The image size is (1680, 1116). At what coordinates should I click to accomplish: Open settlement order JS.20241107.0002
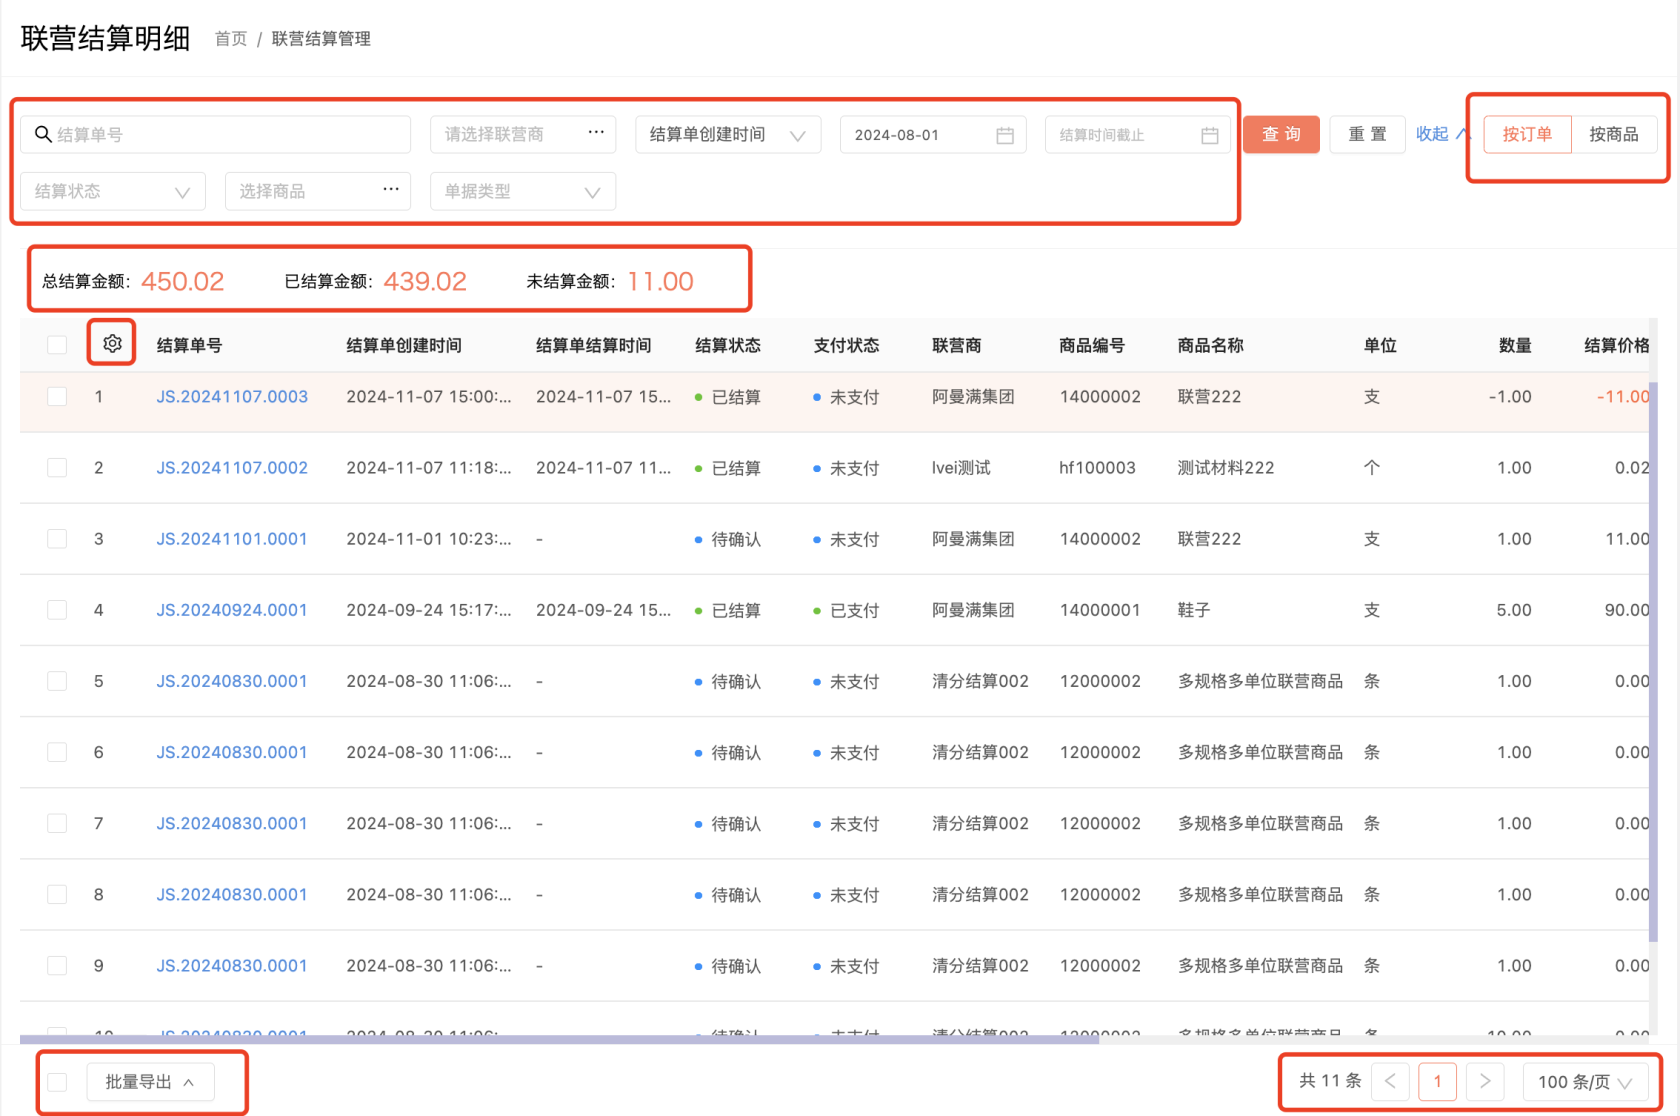232,467
